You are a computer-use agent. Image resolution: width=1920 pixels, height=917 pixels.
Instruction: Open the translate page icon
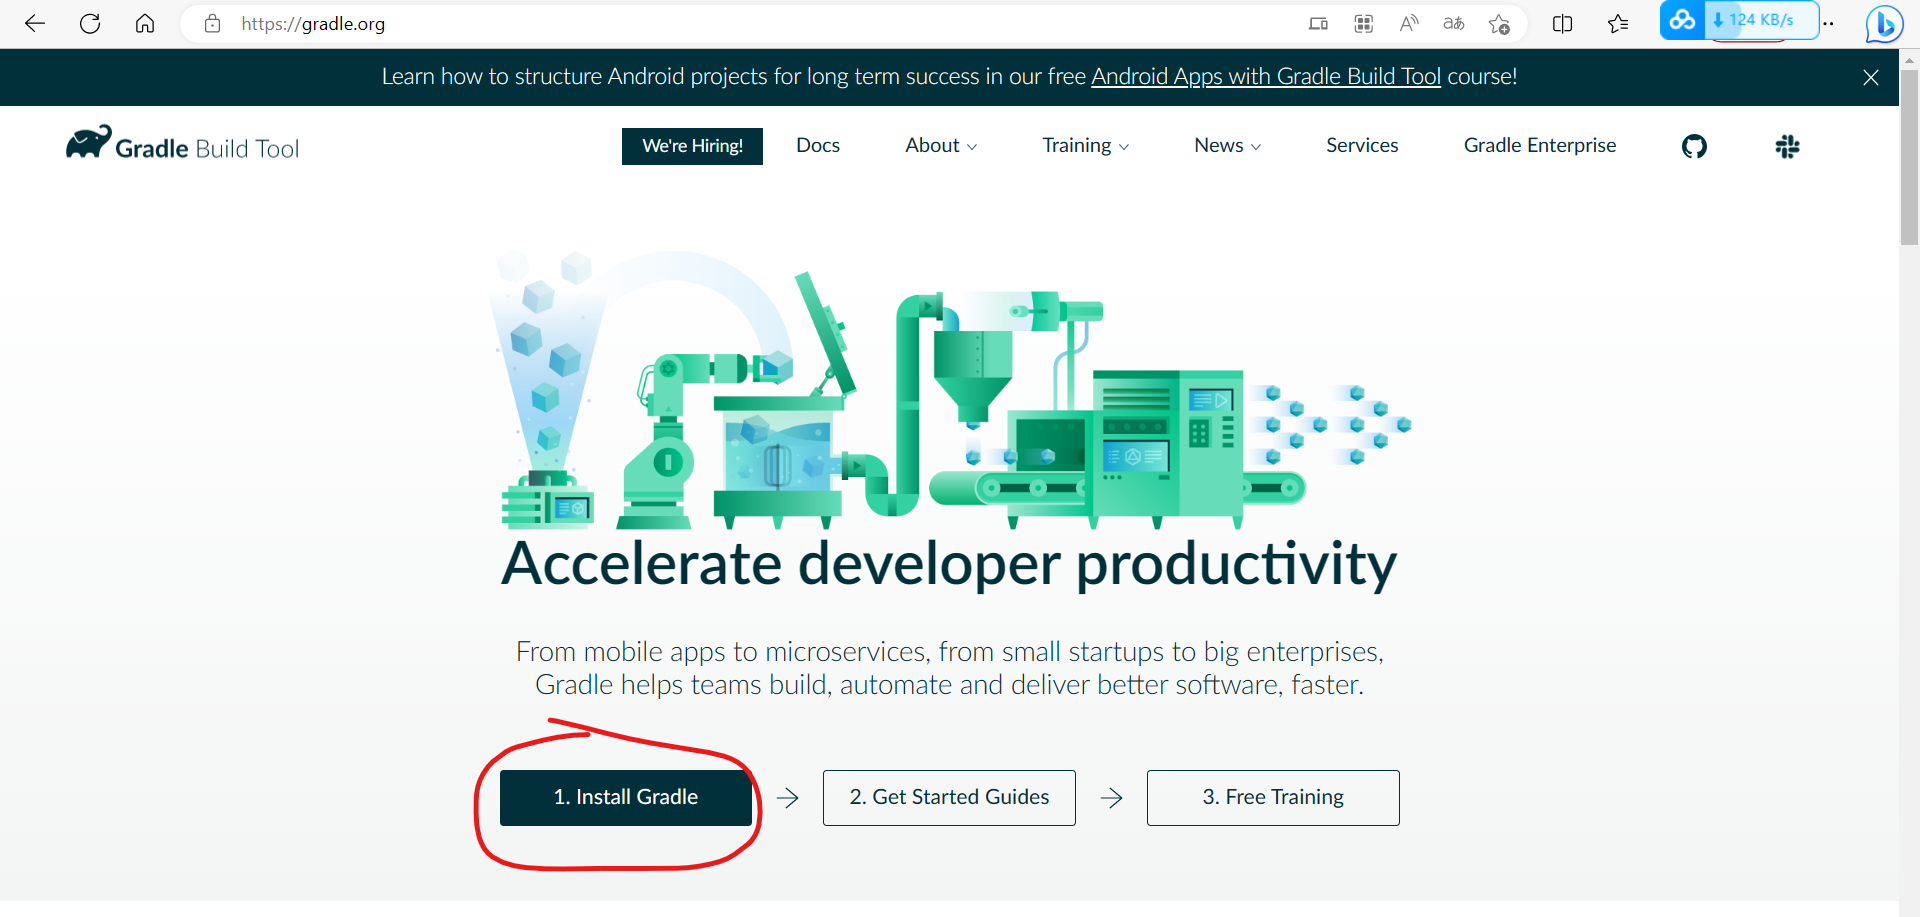tap(1454, 23)
